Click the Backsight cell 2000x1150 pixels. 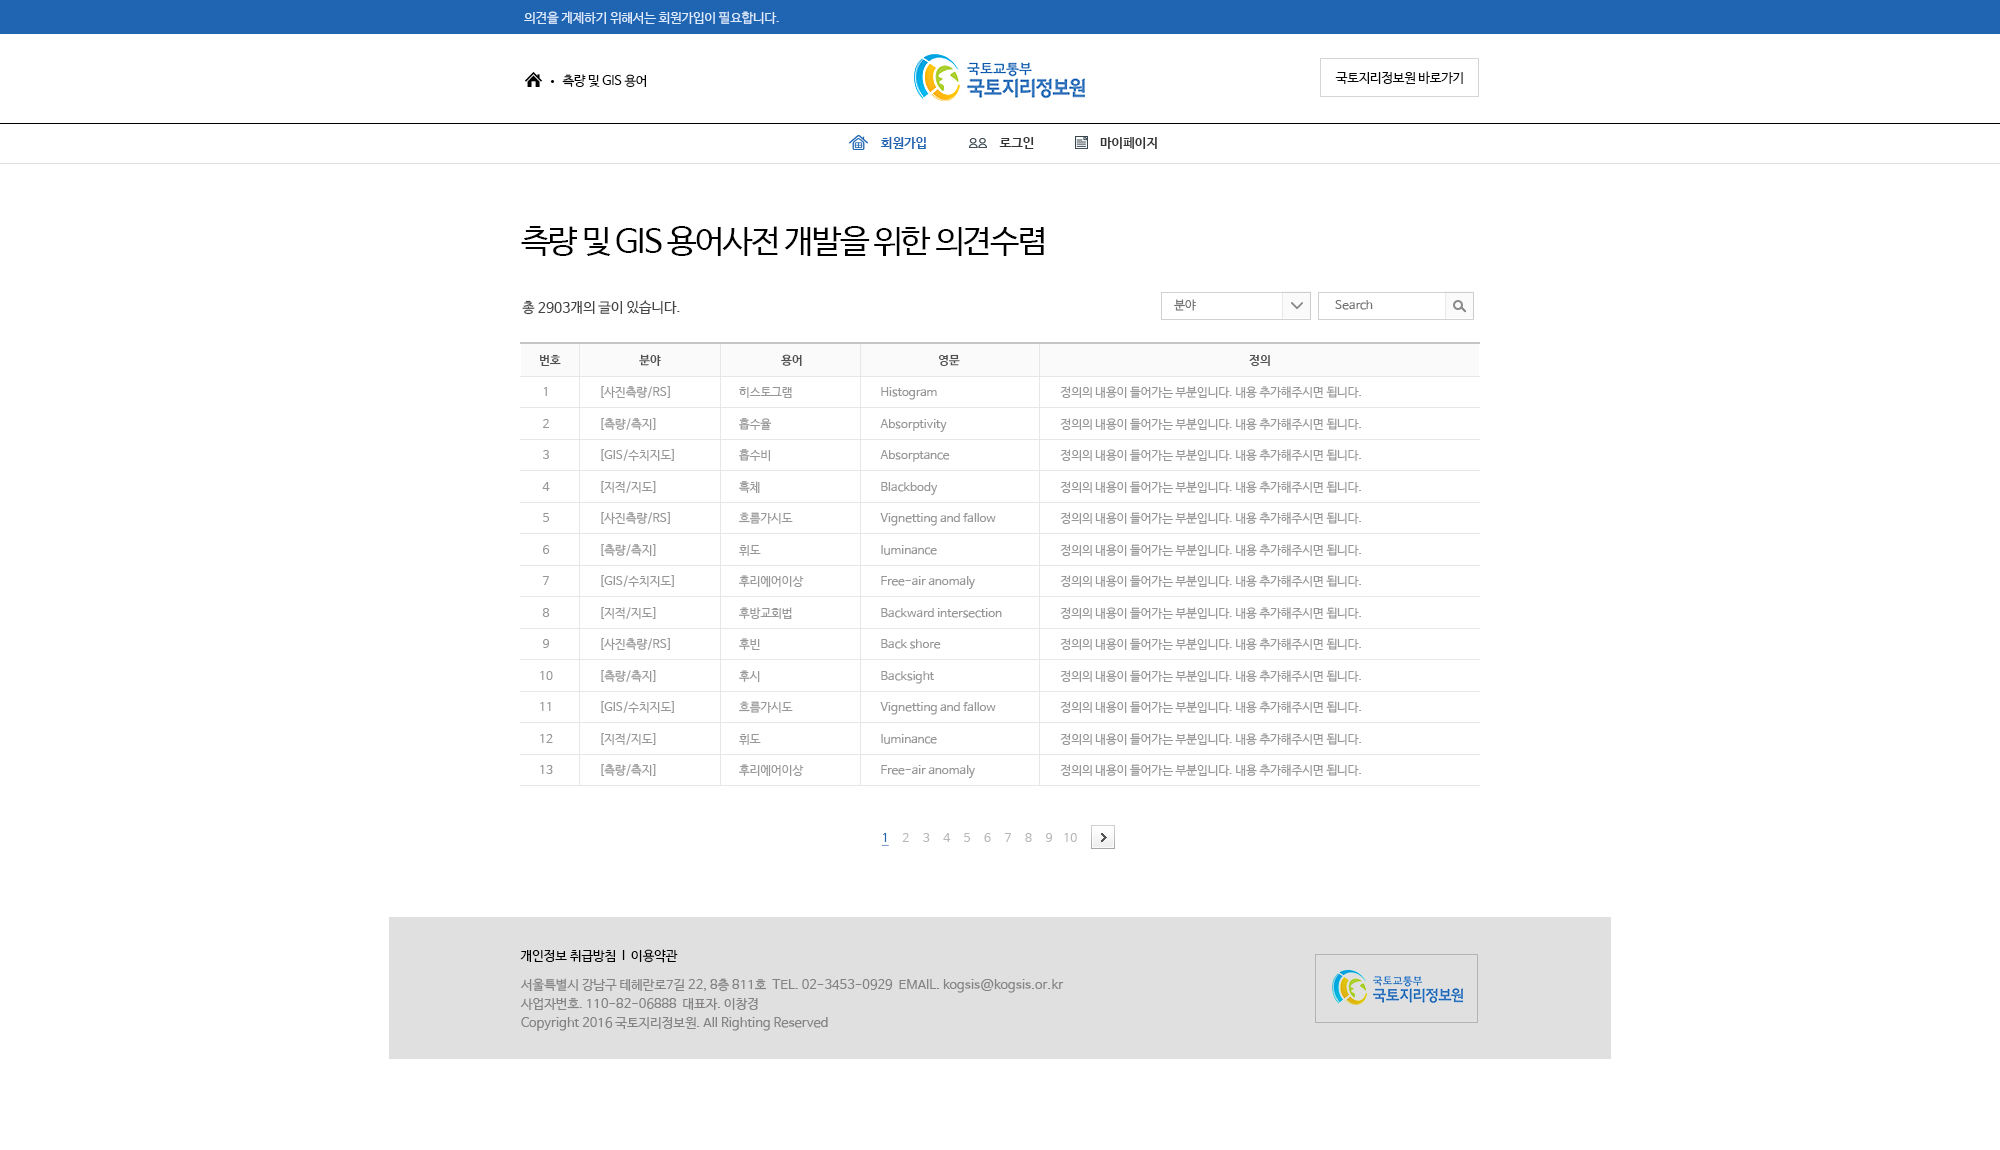coord(907,676)
